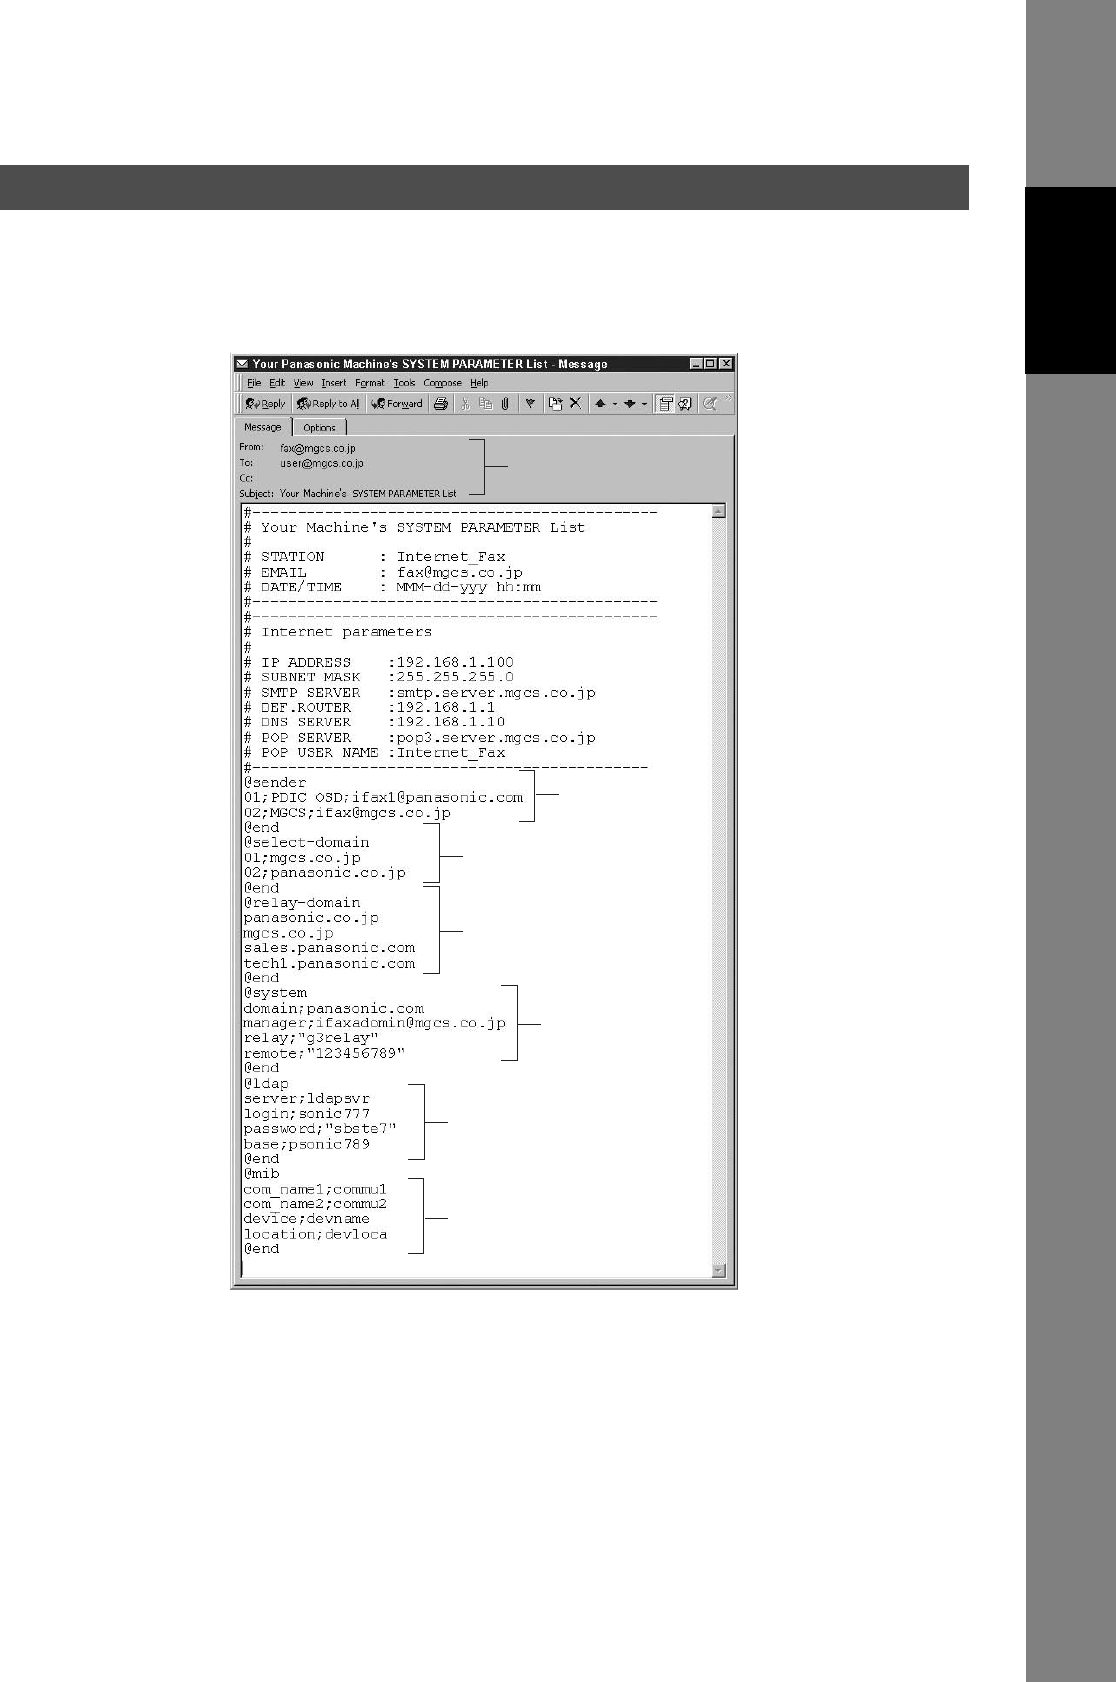Click the POP USER NAME line
1116x1682 pixels.
(x=375, y=752)
